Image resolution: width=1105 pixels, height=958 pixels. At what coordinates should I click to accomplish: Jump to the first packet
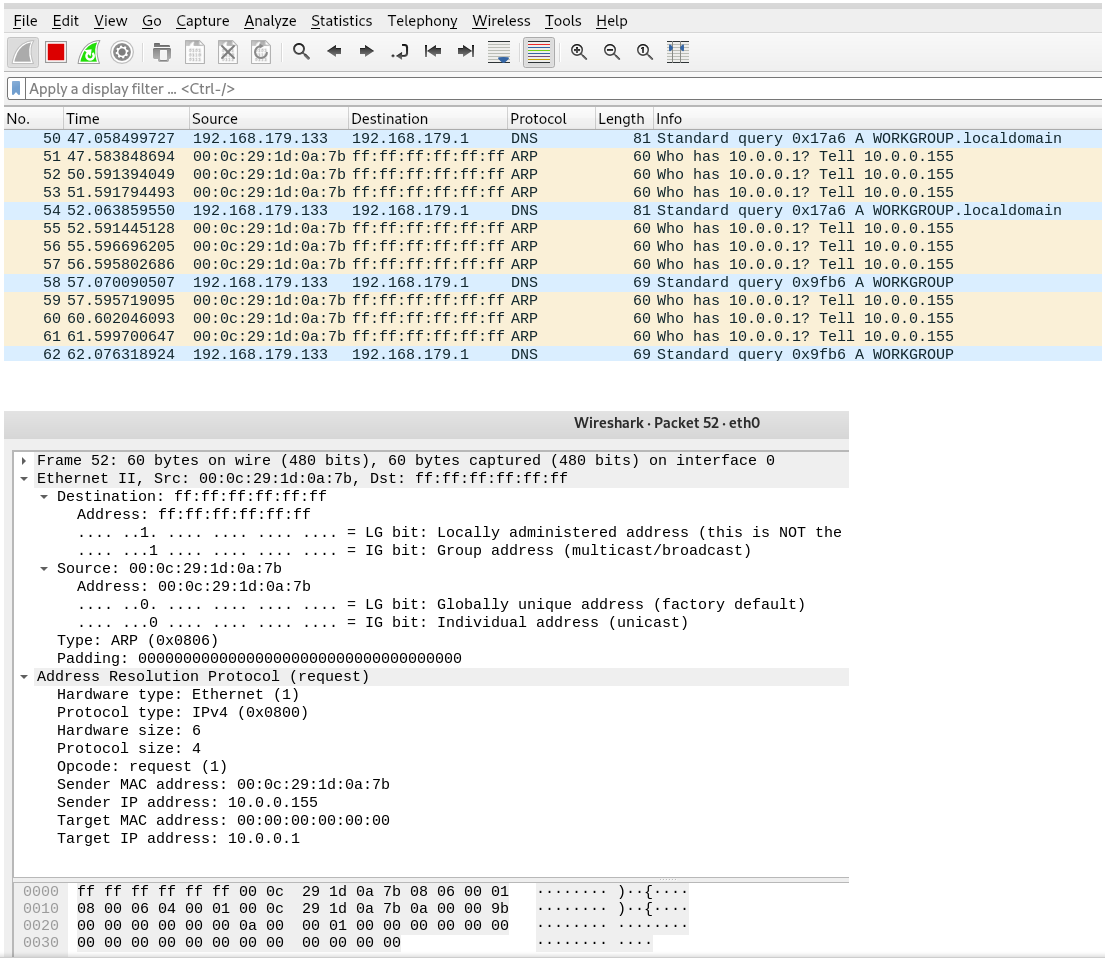coord(433,52)
